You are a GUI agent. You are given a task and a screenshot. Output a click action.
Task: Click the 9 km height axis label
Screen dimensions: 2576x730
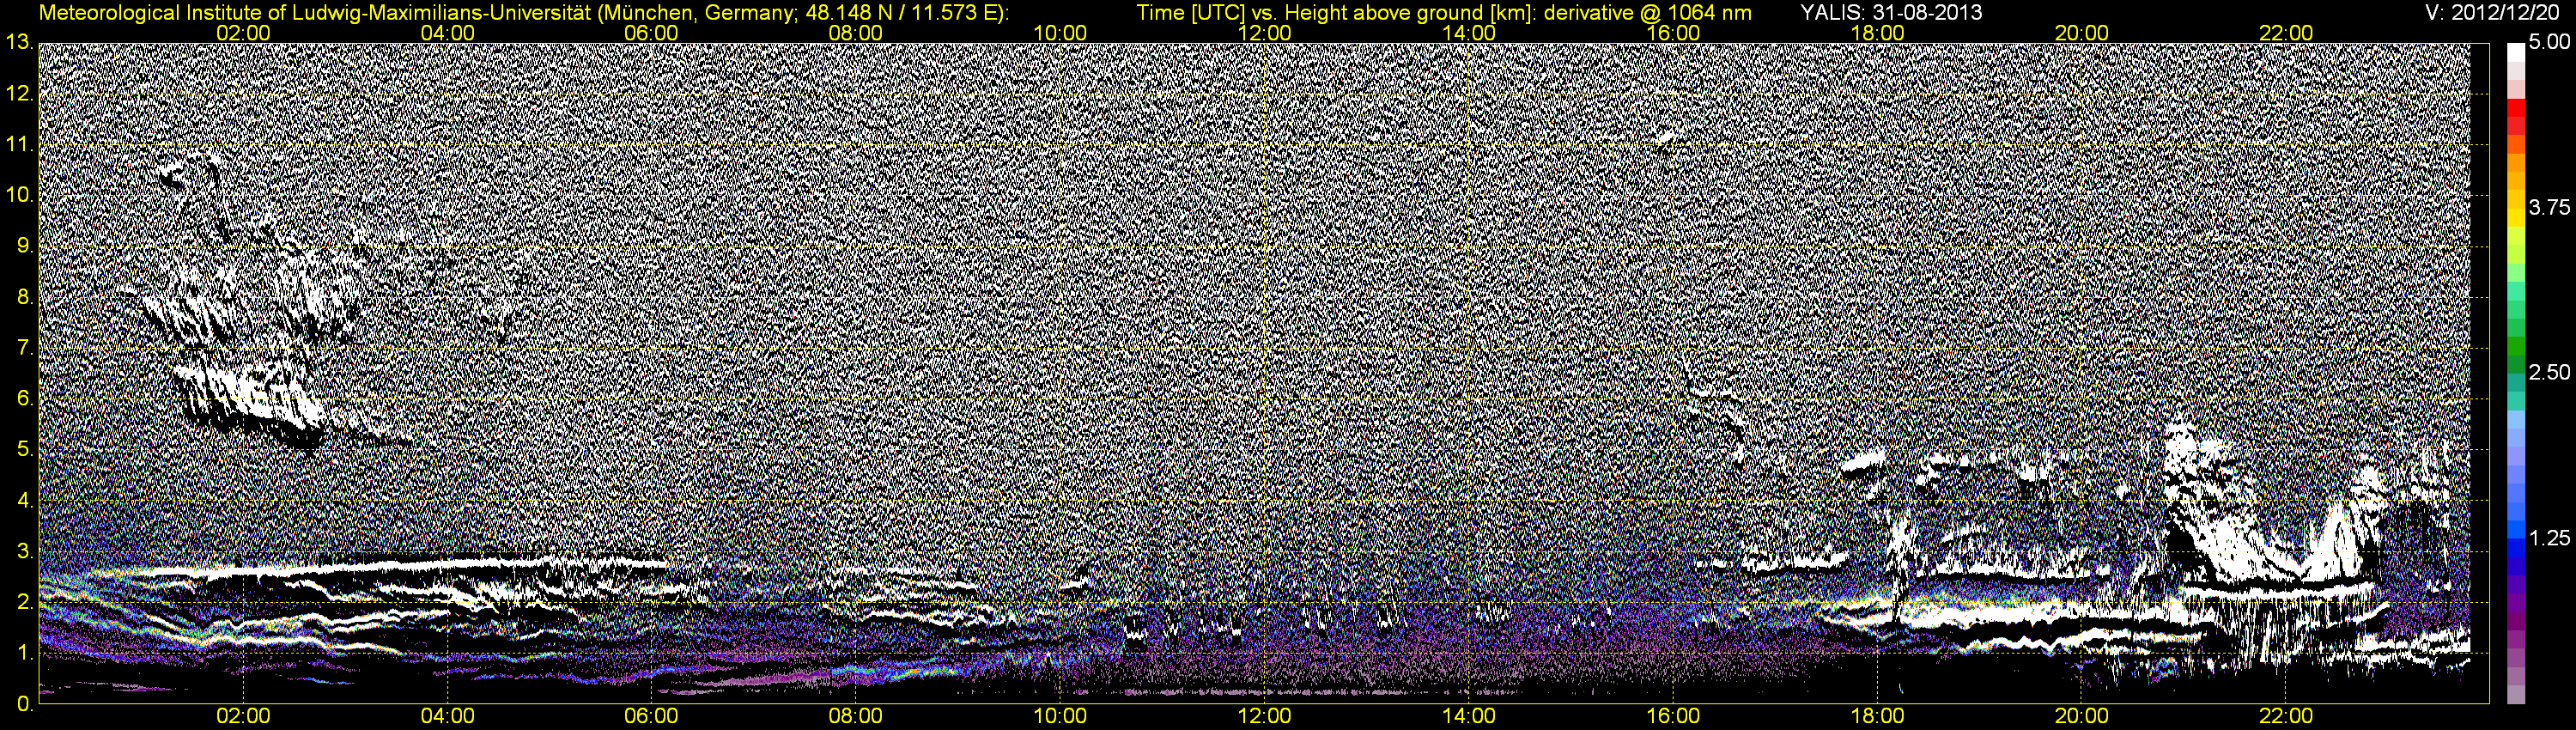click(25, 246)
